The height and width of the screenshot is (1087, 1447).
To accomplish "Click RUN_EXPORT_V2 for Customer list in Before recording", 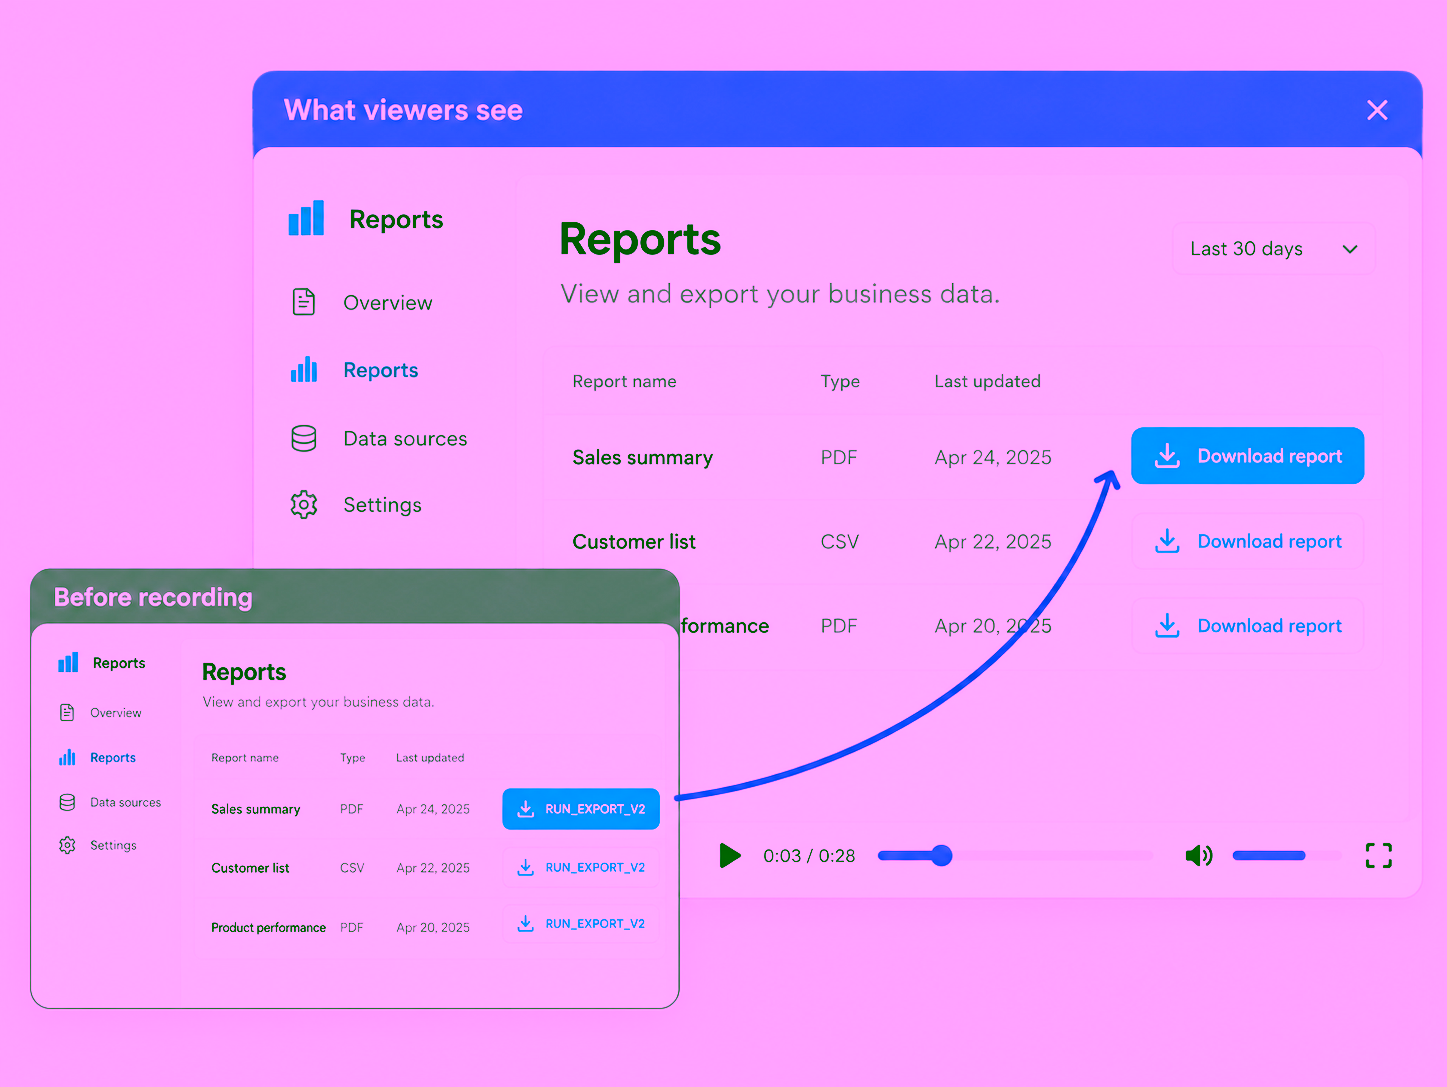I will pyautogui.click(x=581, y=868).
